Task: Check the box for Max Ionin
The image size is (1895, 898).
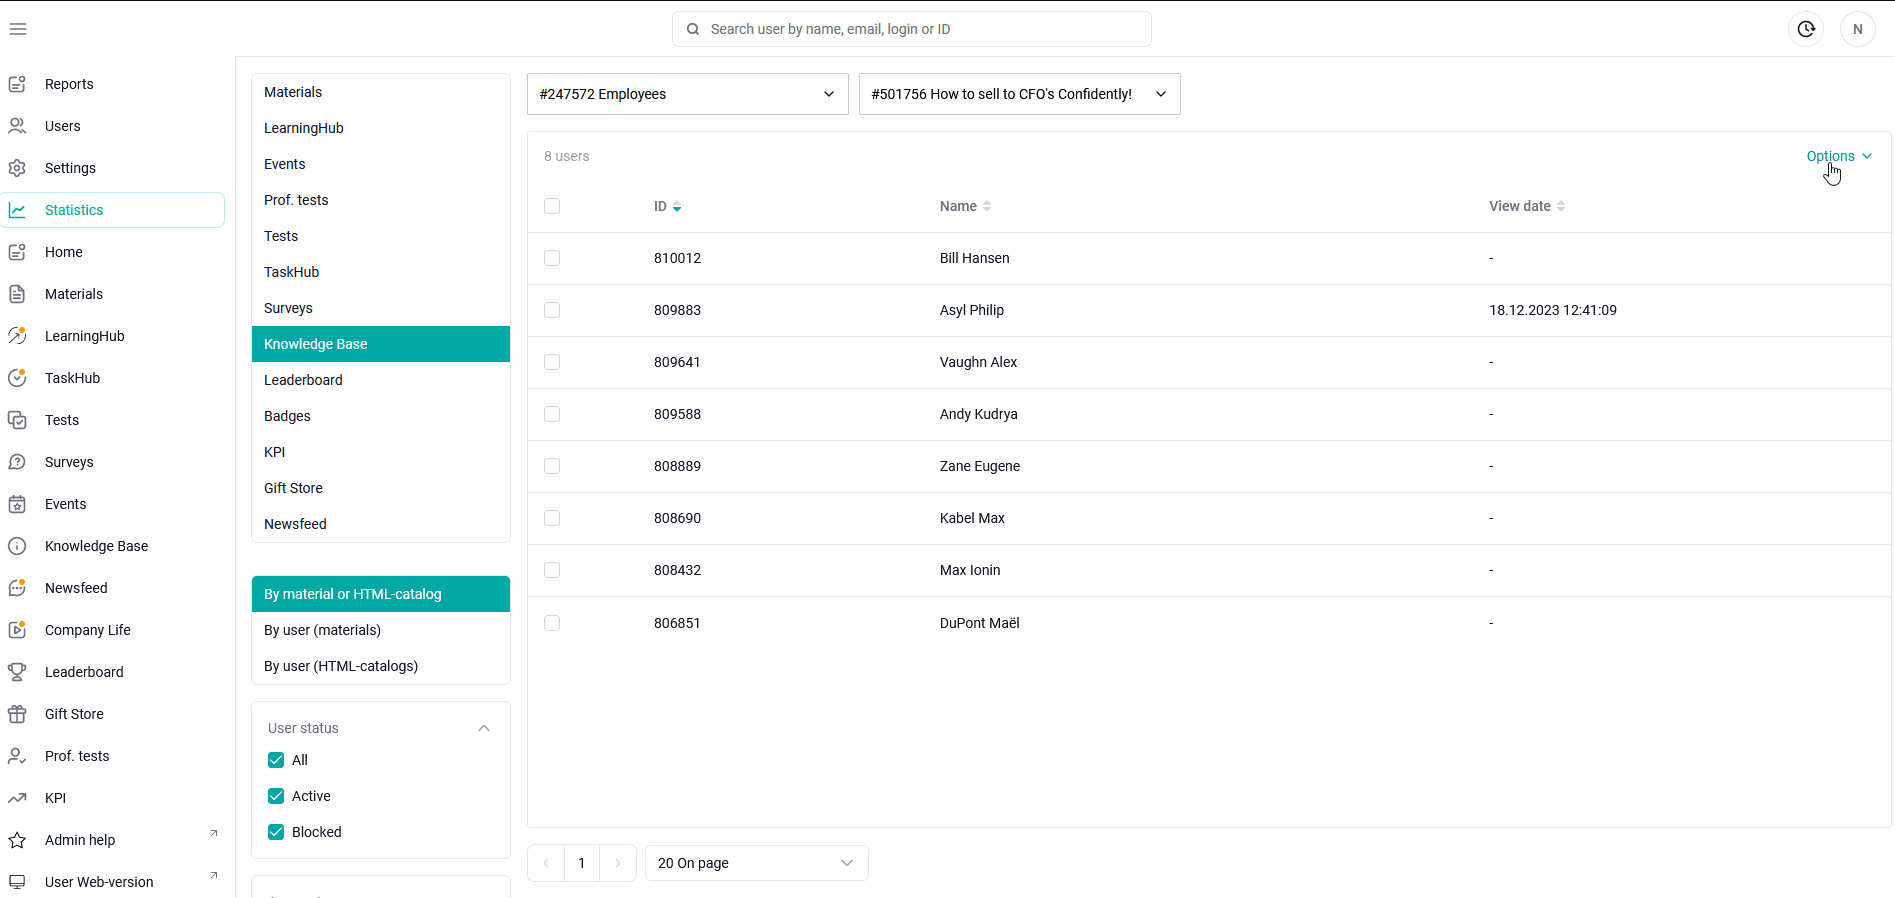Action: pos(552,570)
